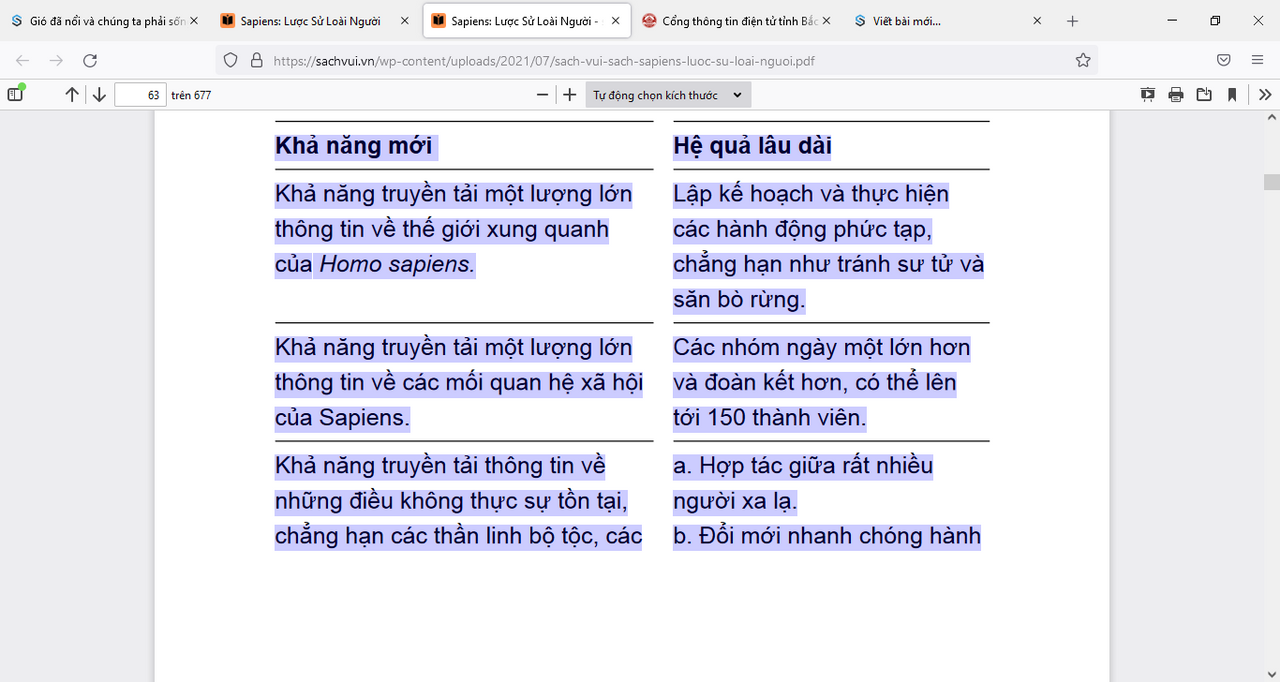
Task: Go back to the previous web page
Action: [22, 60]
